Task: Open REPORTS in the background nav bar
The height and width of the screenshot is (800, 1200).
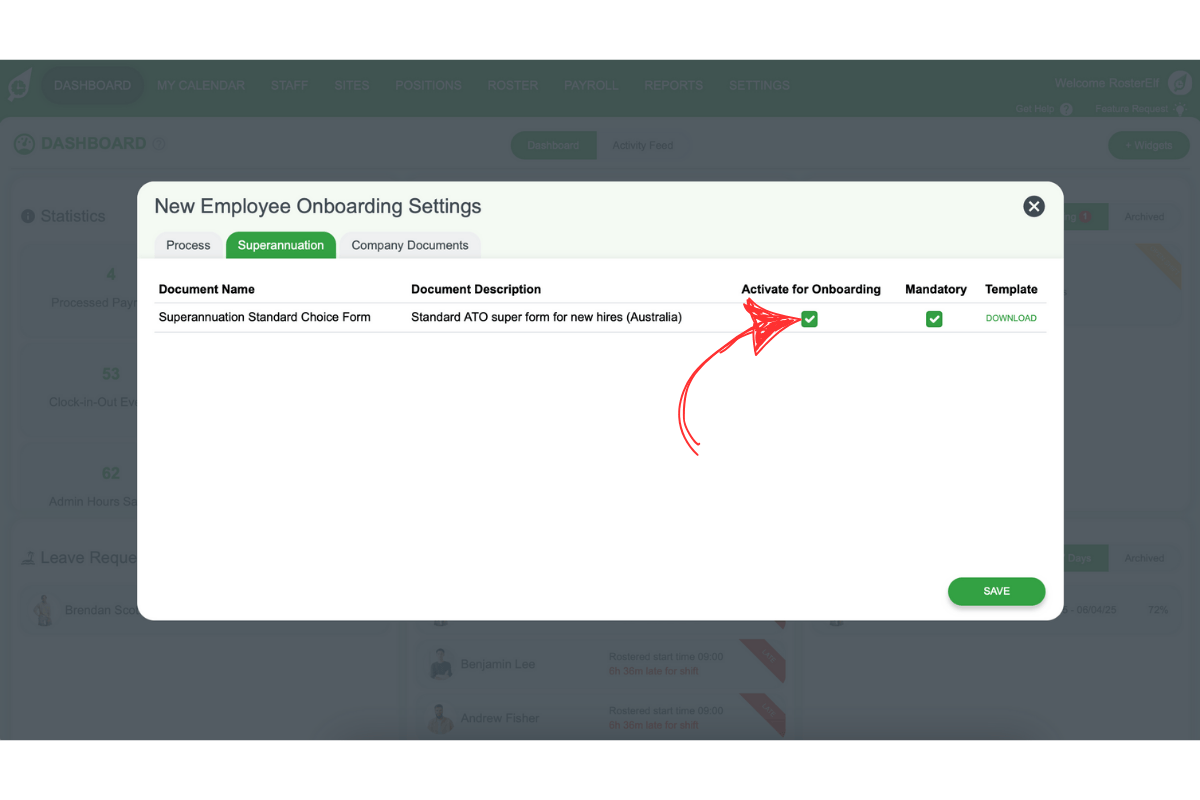Action: 673,85
